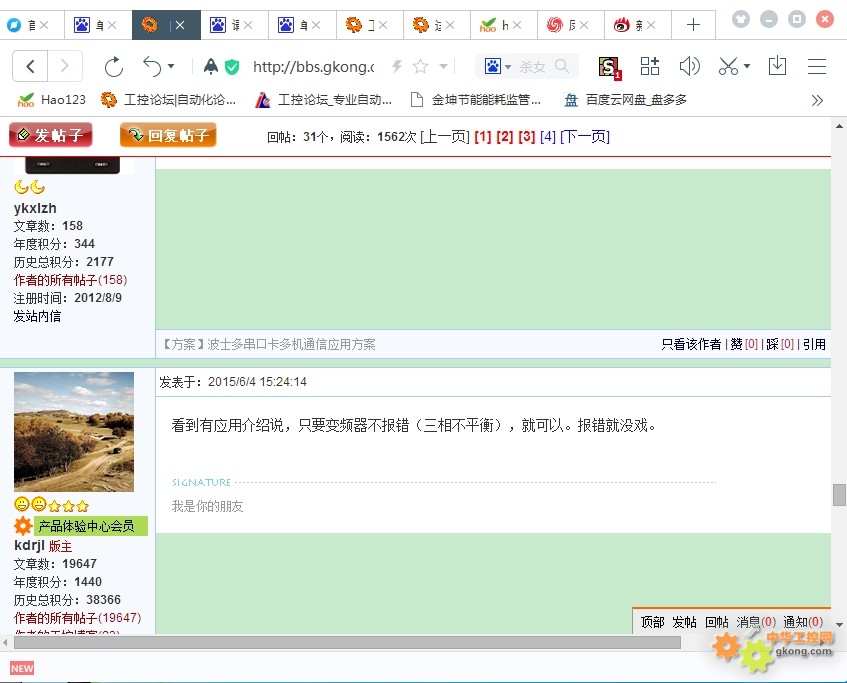
Task: Go forward with the browser forward arrow
Action: [65, 66]
